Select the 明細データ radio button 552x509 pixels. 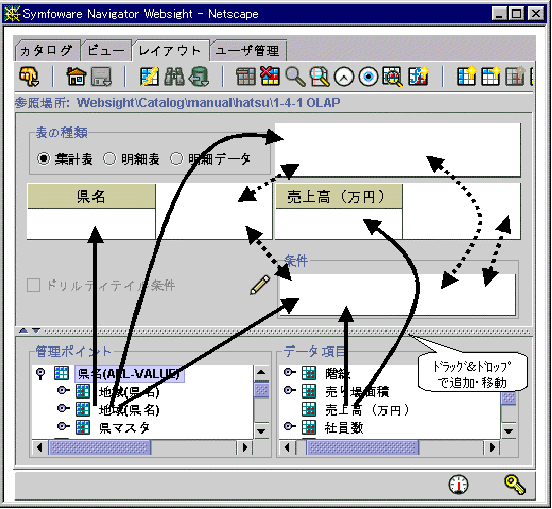tap(177, 159)
